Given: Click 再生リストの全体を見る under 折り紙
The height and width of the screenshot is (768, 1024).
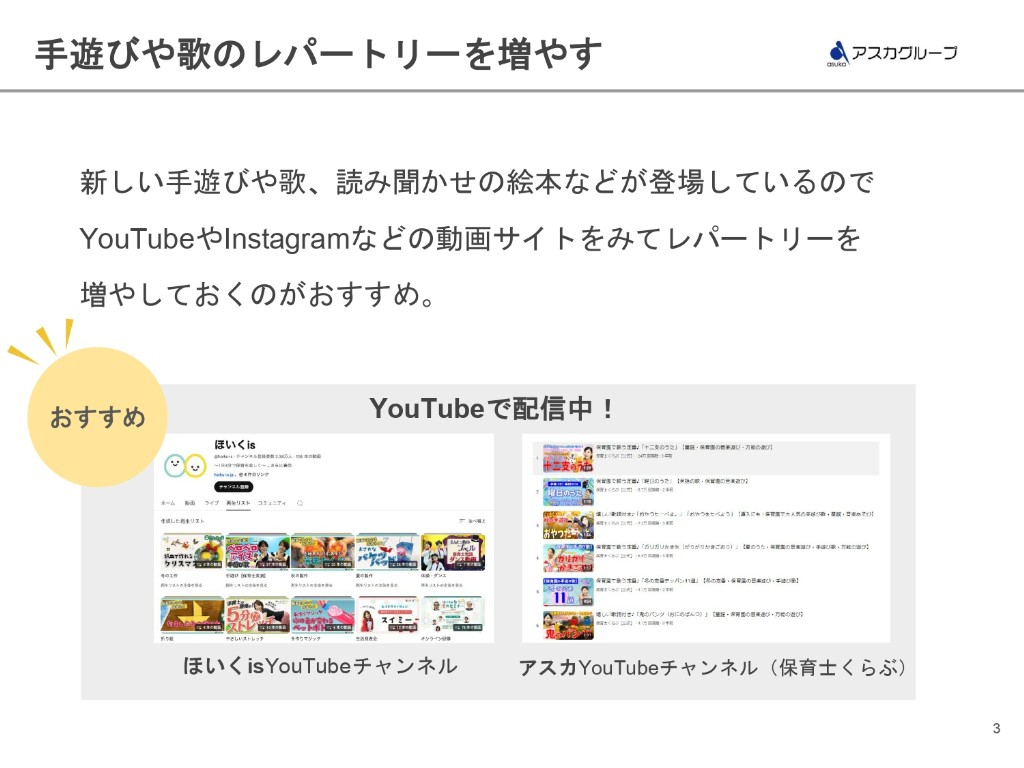Looking at the screenshot, I should point(190,648).
